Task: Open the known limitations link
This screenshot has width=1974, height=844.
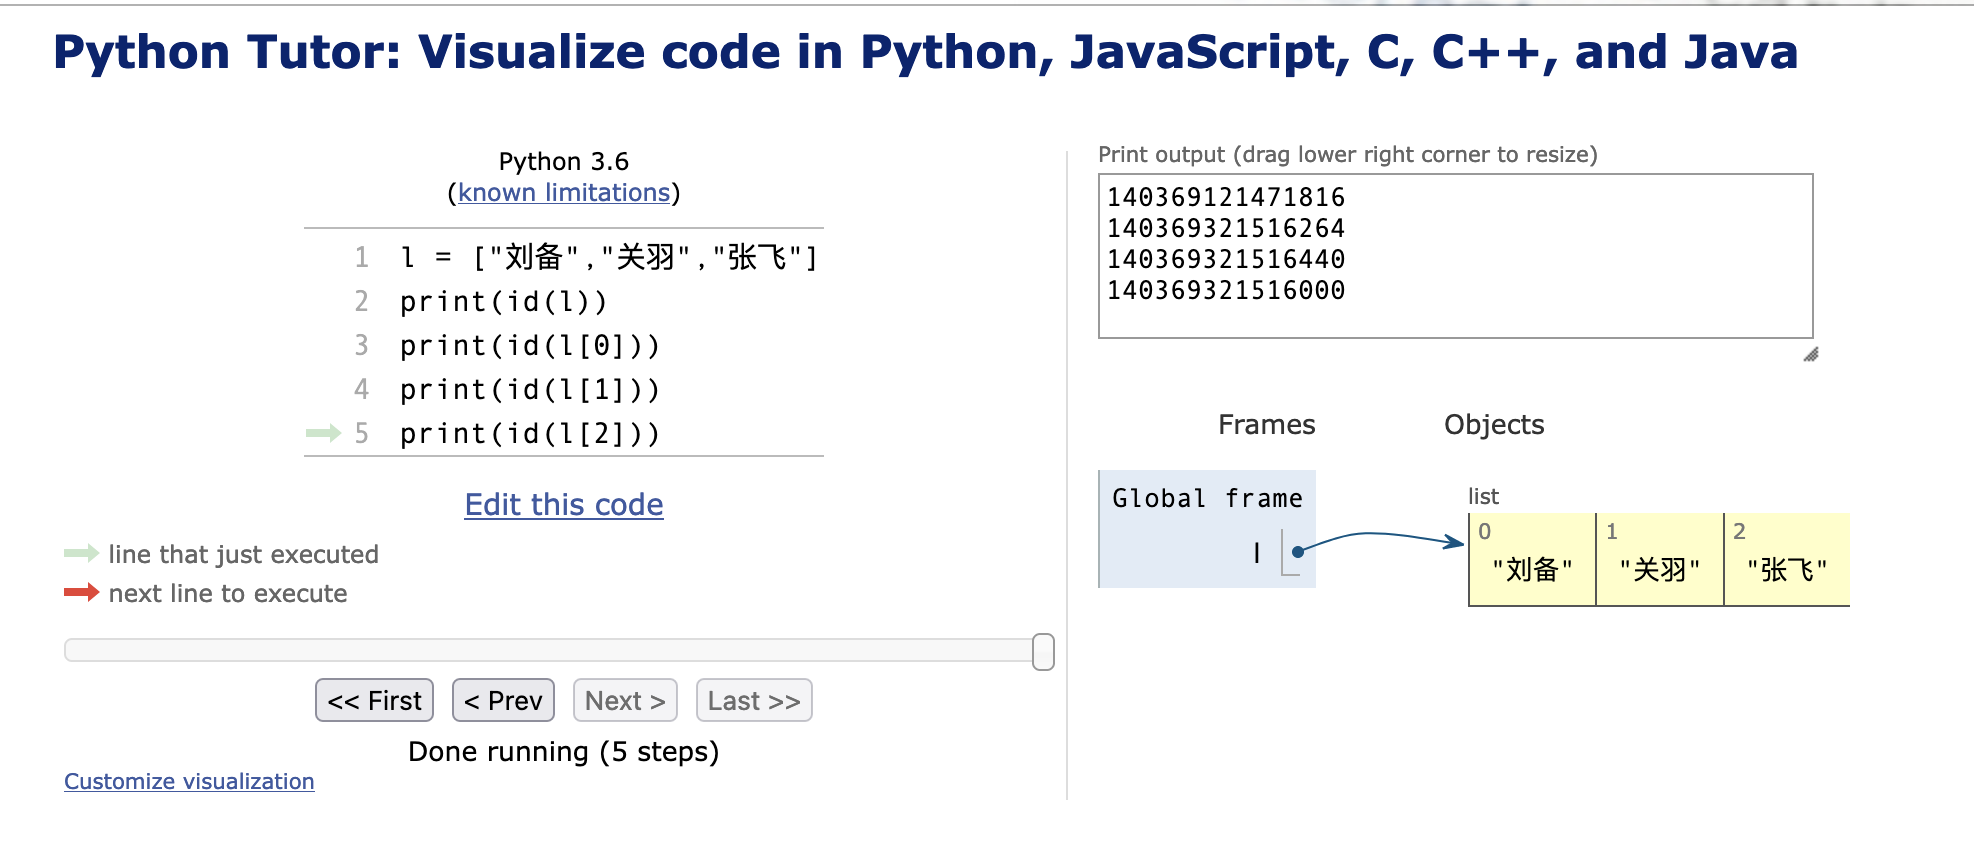Action: (x=564, y=192)
